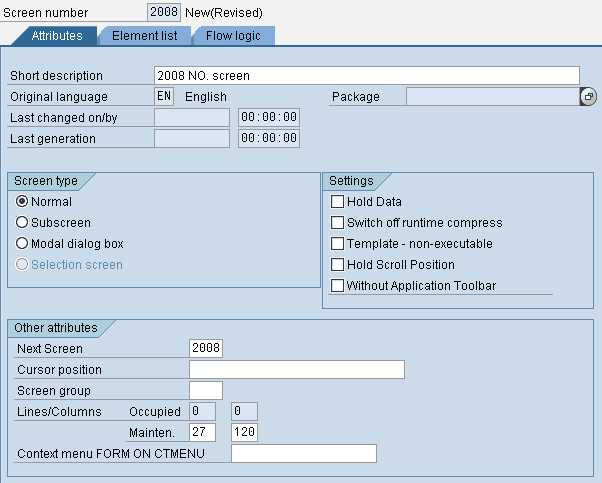Select the Subscreen radio button
This screenshot has width=602, height=483.
tap(22, 223)
